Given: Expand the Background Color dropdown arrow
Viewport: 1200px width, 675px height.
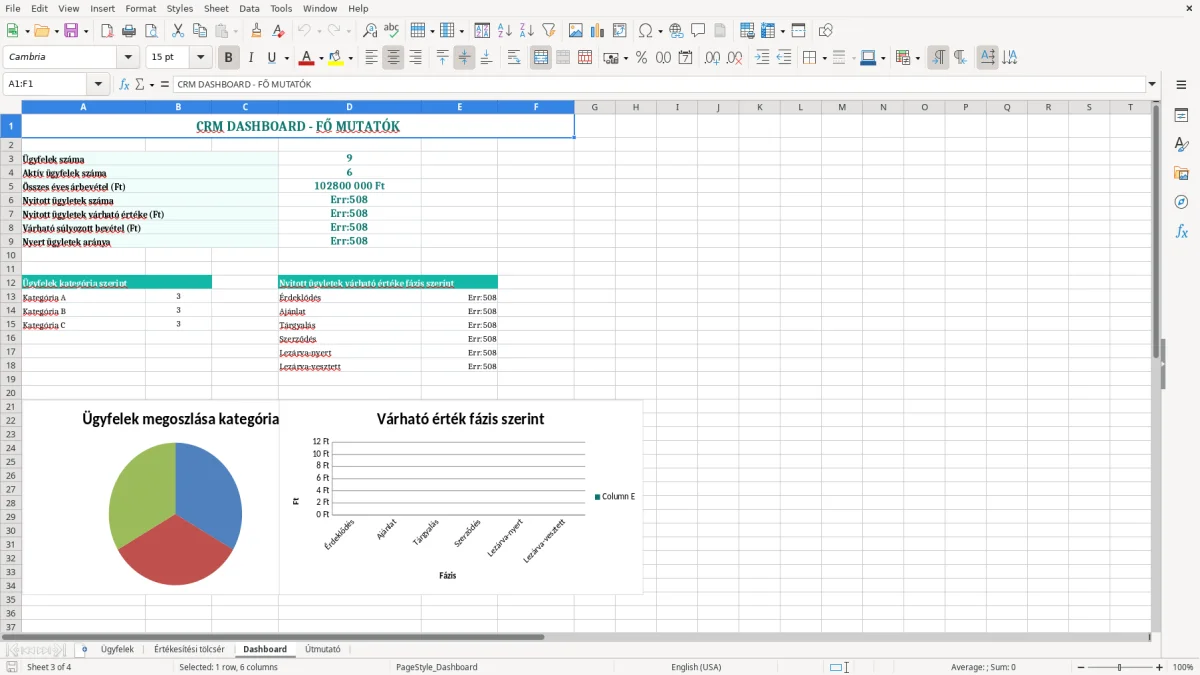Looking at the screenshot, I should point(351,58).
